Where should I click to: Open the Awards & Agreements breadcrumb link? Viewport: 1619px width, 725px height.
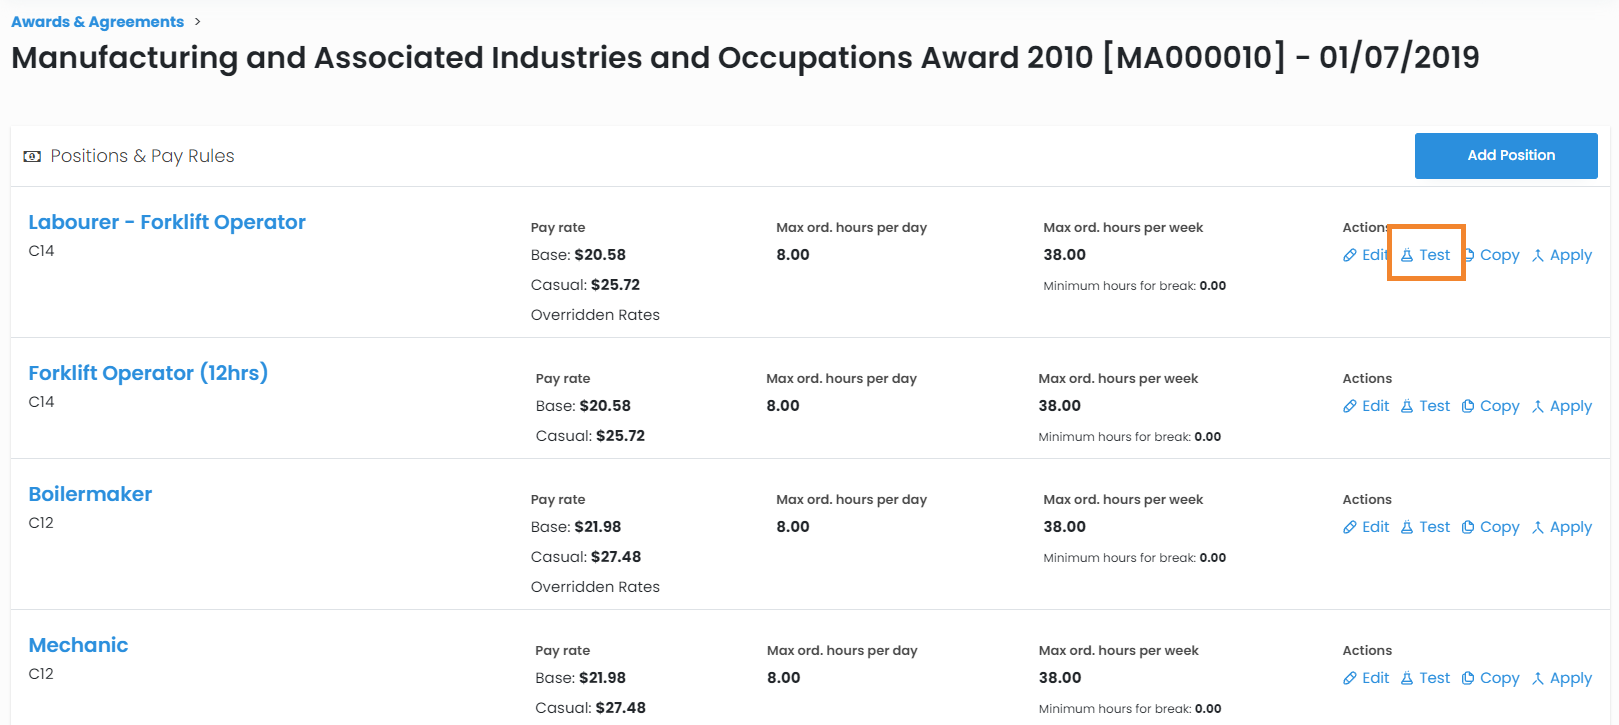point(97,22)
